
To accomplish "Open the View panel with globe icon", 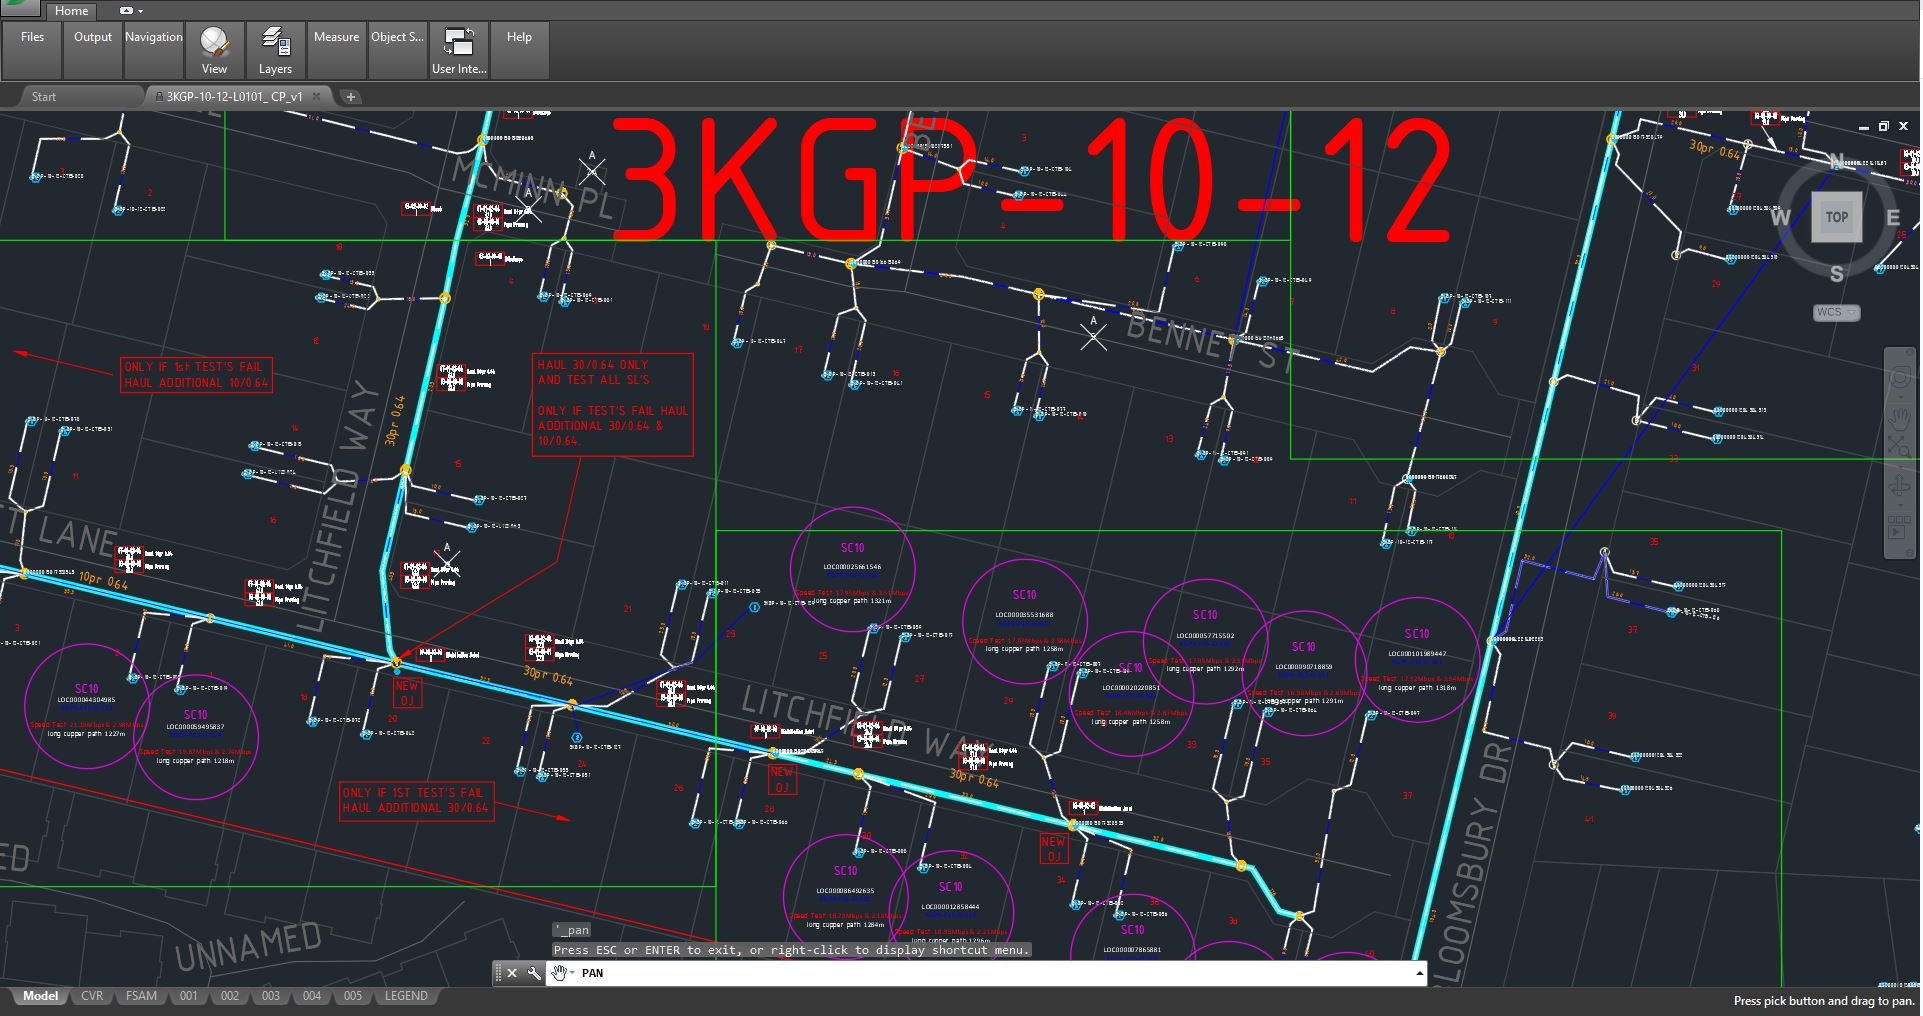I will pyautogui.click(x=214, y=50).
